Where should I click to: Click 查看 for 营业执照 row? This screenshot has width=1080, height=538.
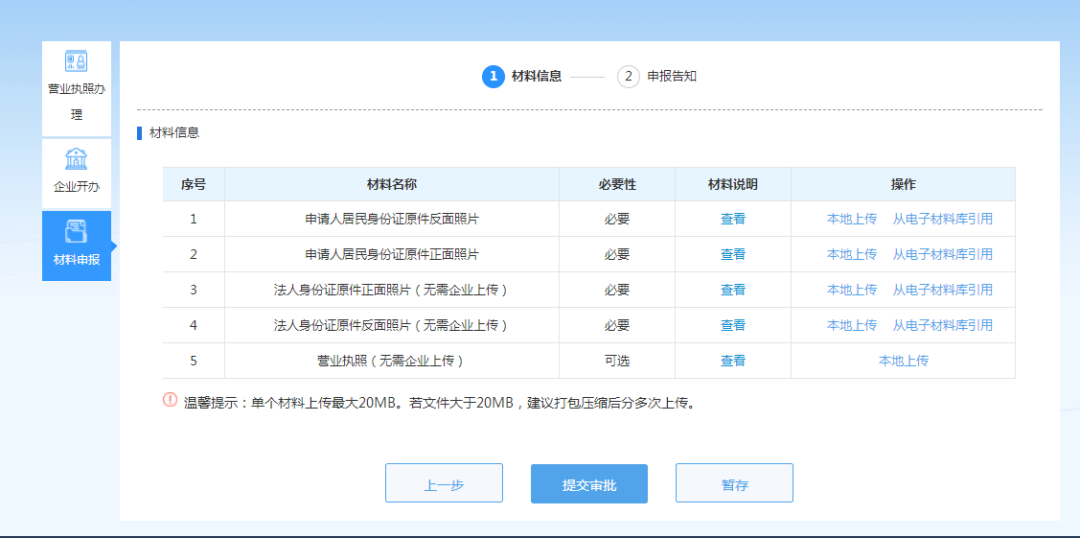click(x=733, y=360)
